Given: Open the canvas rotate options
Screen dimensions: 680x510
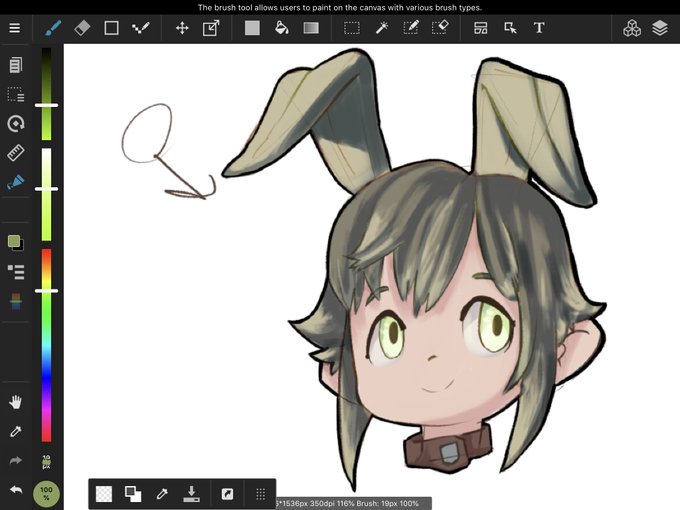Looking at the screenshot, I should coord(16,124).
